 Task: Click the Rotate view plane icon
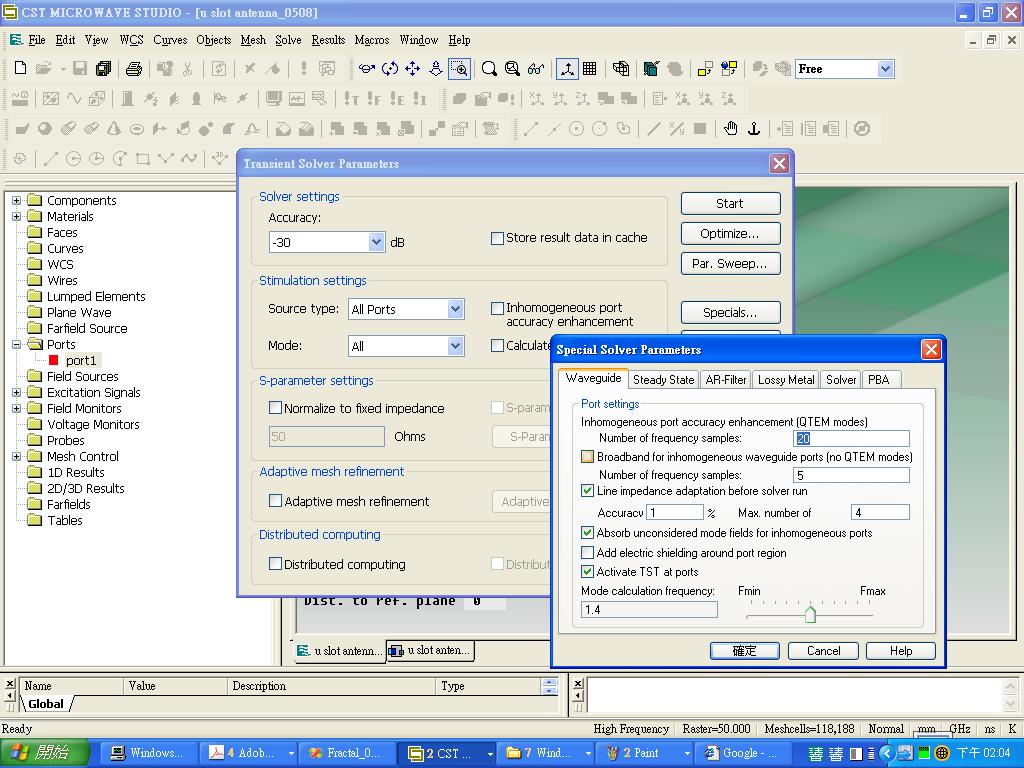point(366,69)
